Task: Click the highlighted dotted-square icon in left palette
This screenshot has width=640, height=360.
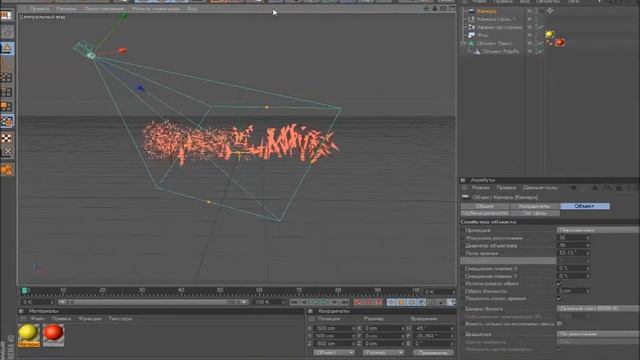Action: (7, 121)
